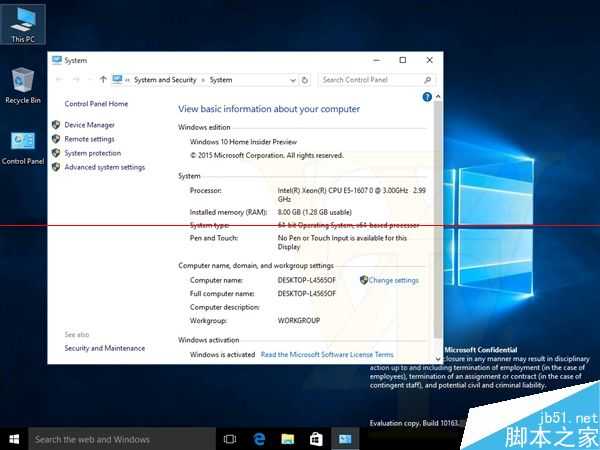600x450 pixels.
Task: Open Remote settings link
Action: pyautogui.click(x=89, y=139)
